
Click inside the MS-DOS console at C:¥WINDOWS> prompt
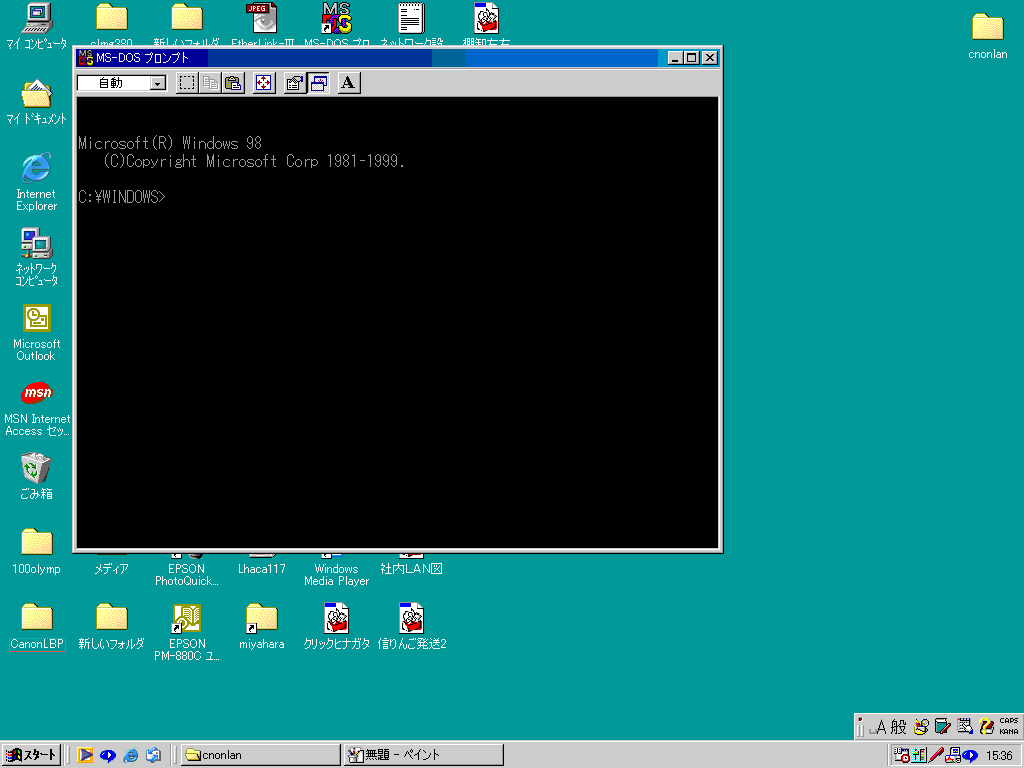[x=121, y=197]
